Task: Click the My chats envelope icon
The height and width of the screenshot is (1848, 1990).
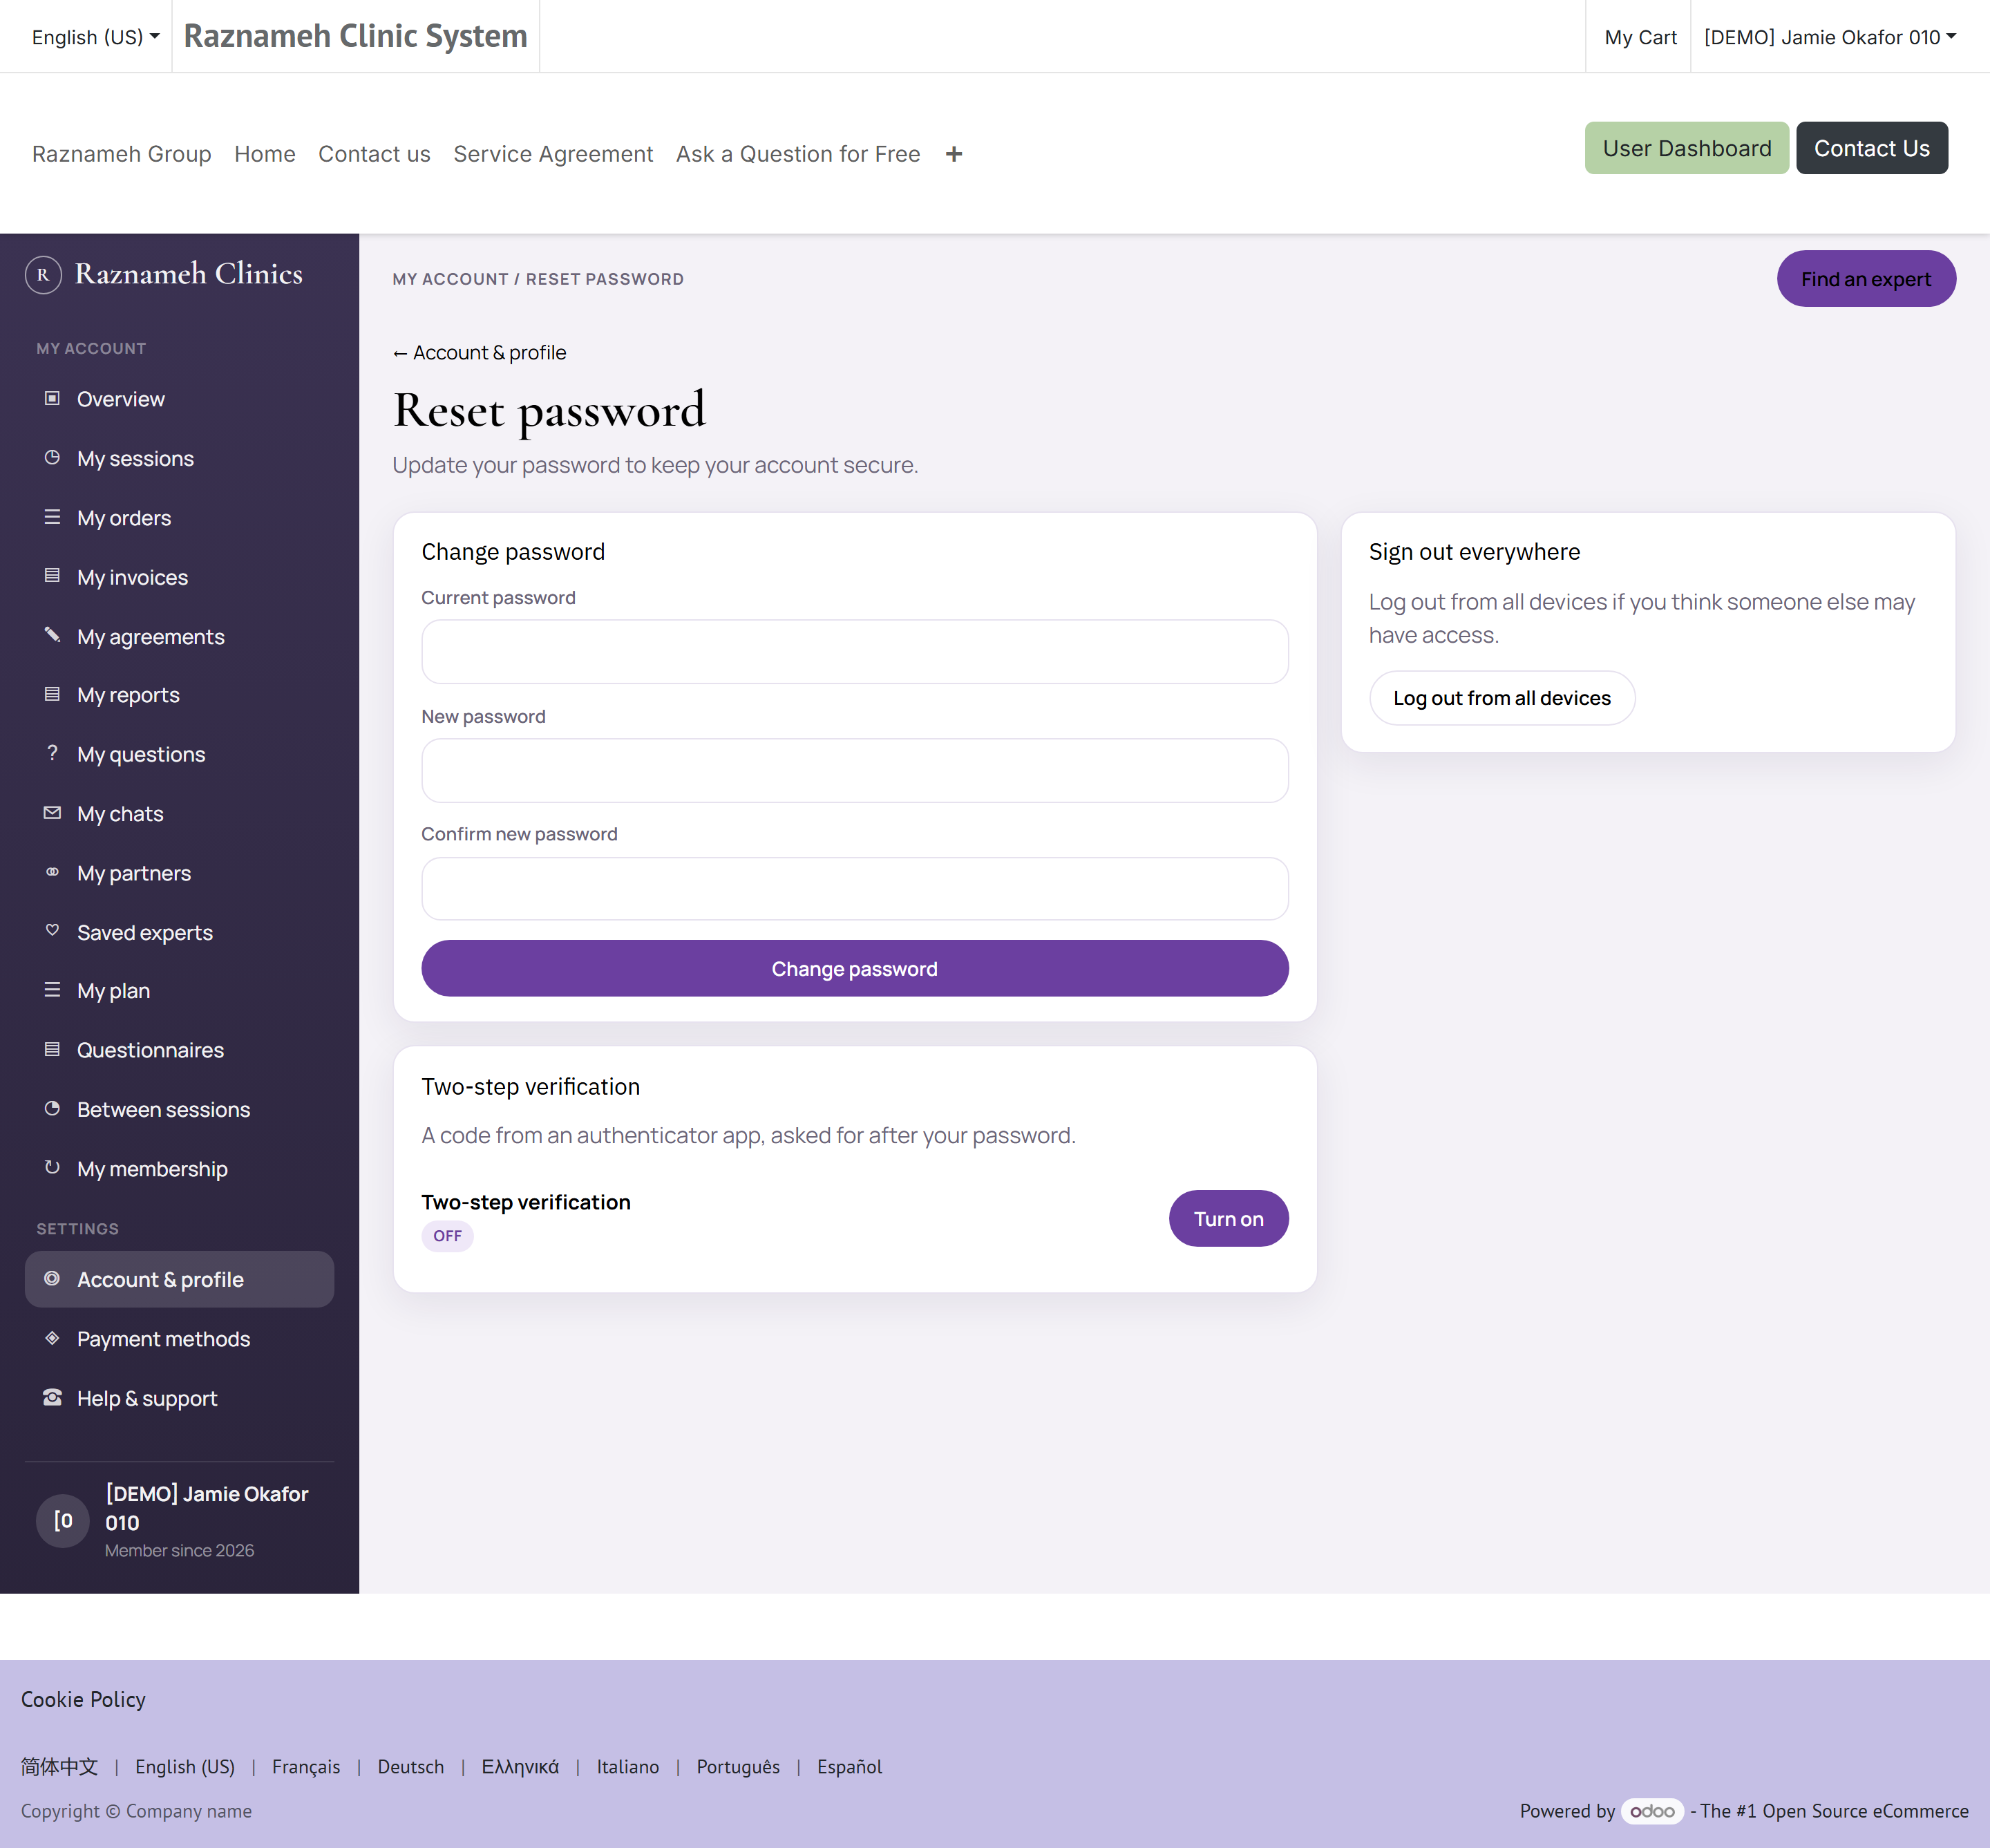Action: 52,813
